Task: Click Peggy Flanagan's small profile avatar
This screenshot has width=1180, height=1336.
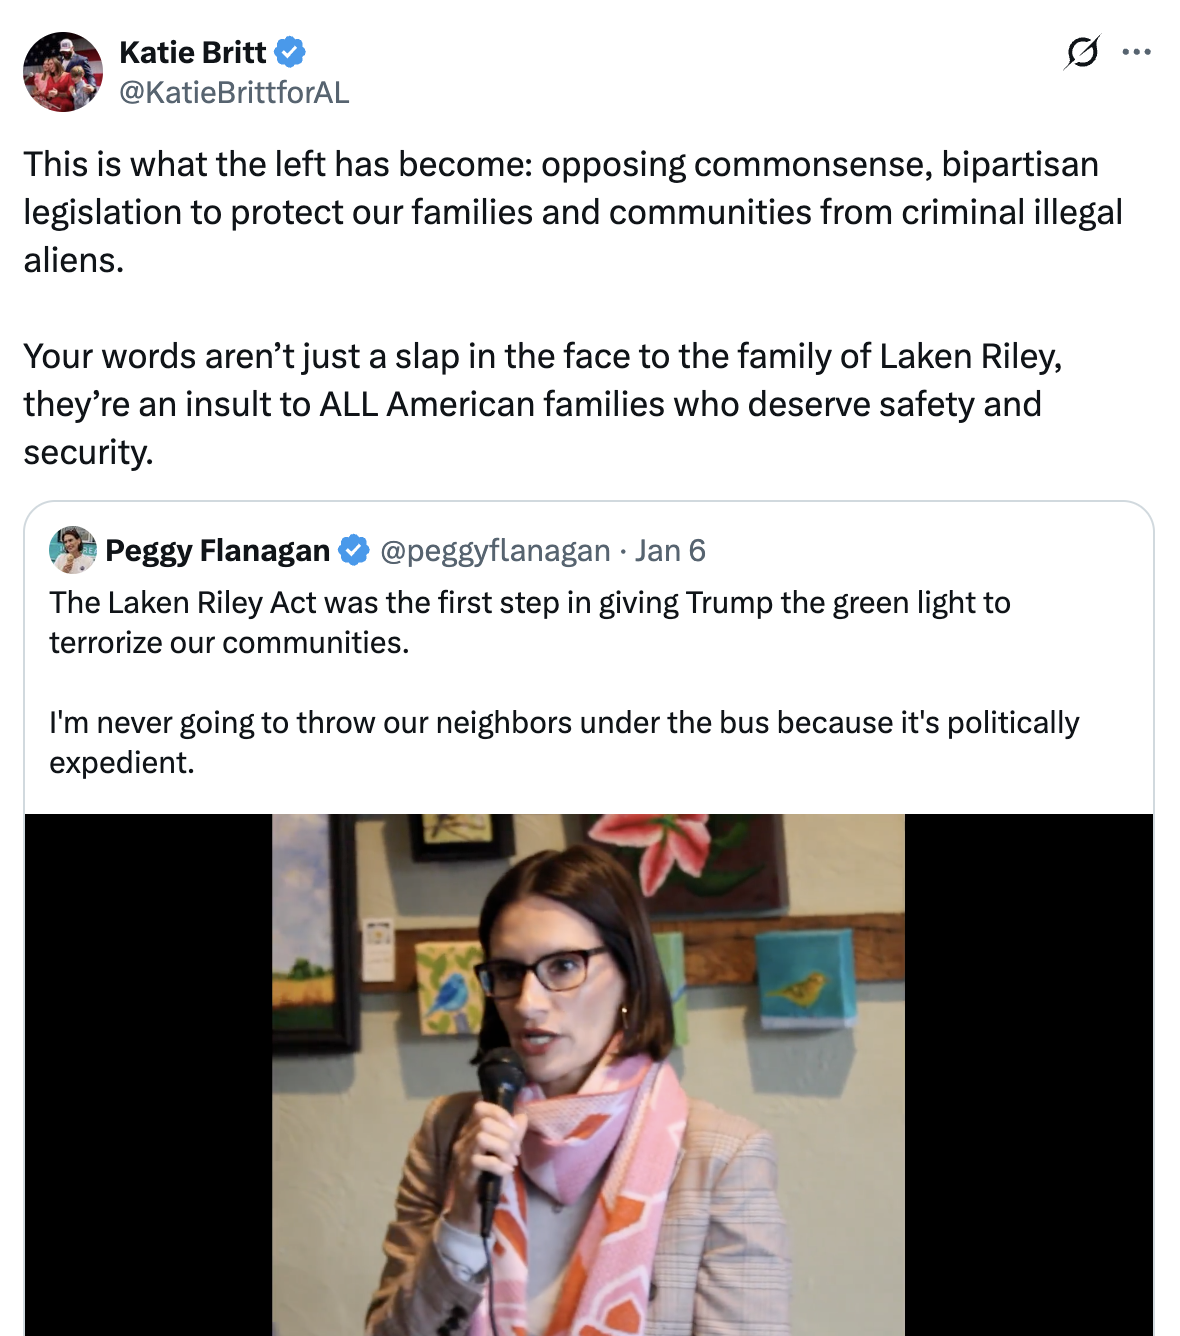Action: tap(73, 550)
